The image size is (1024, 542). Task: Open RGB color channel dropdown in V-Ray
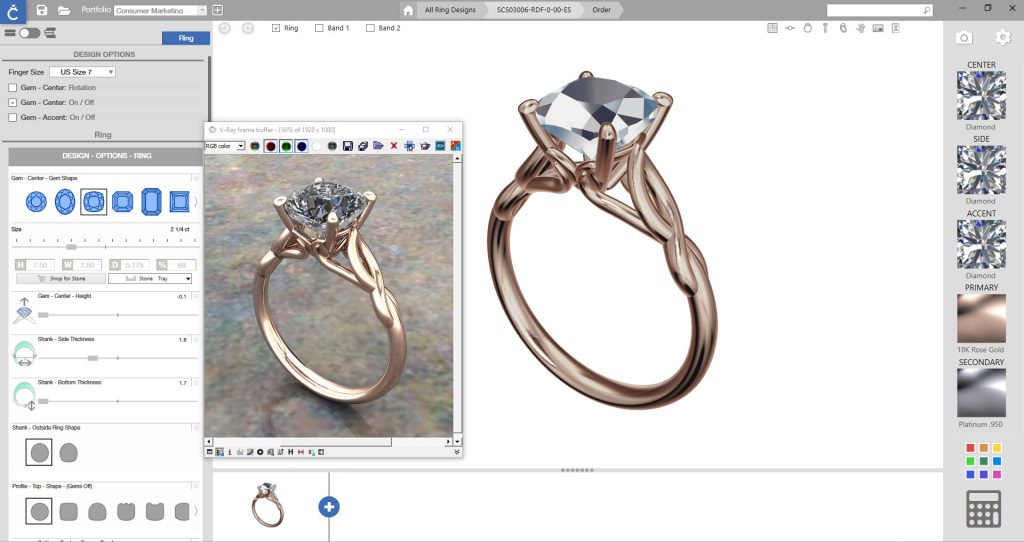tap(225, 146)
